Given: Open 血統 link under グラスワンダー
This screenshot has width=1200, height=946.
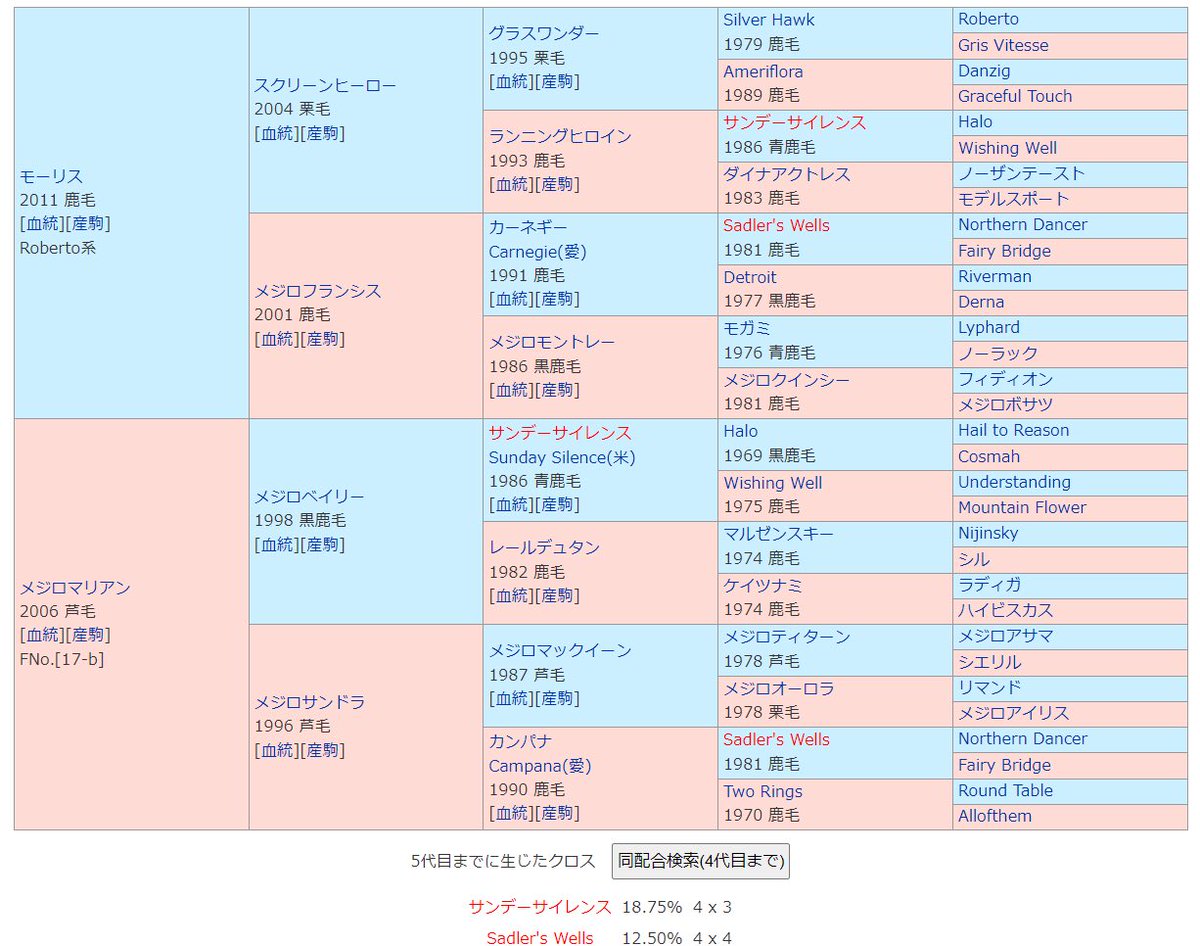Looking at the screenshot, I should 512,81.
